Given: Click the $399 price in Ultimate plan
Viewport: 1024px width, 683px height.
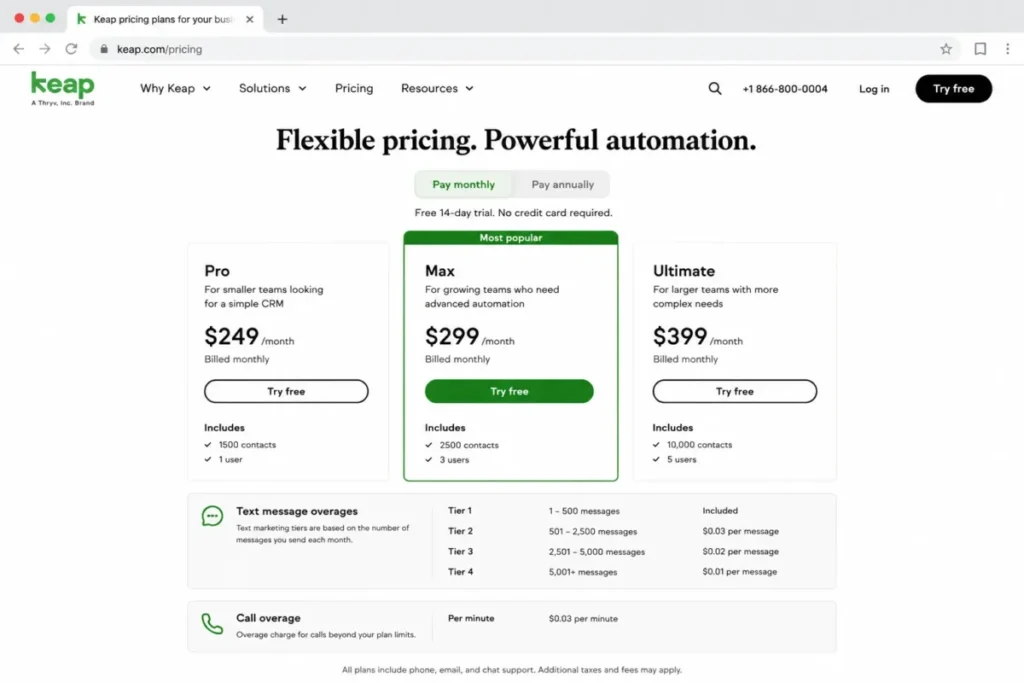Looking at the screenshot, I should click(x=680, y=336).
